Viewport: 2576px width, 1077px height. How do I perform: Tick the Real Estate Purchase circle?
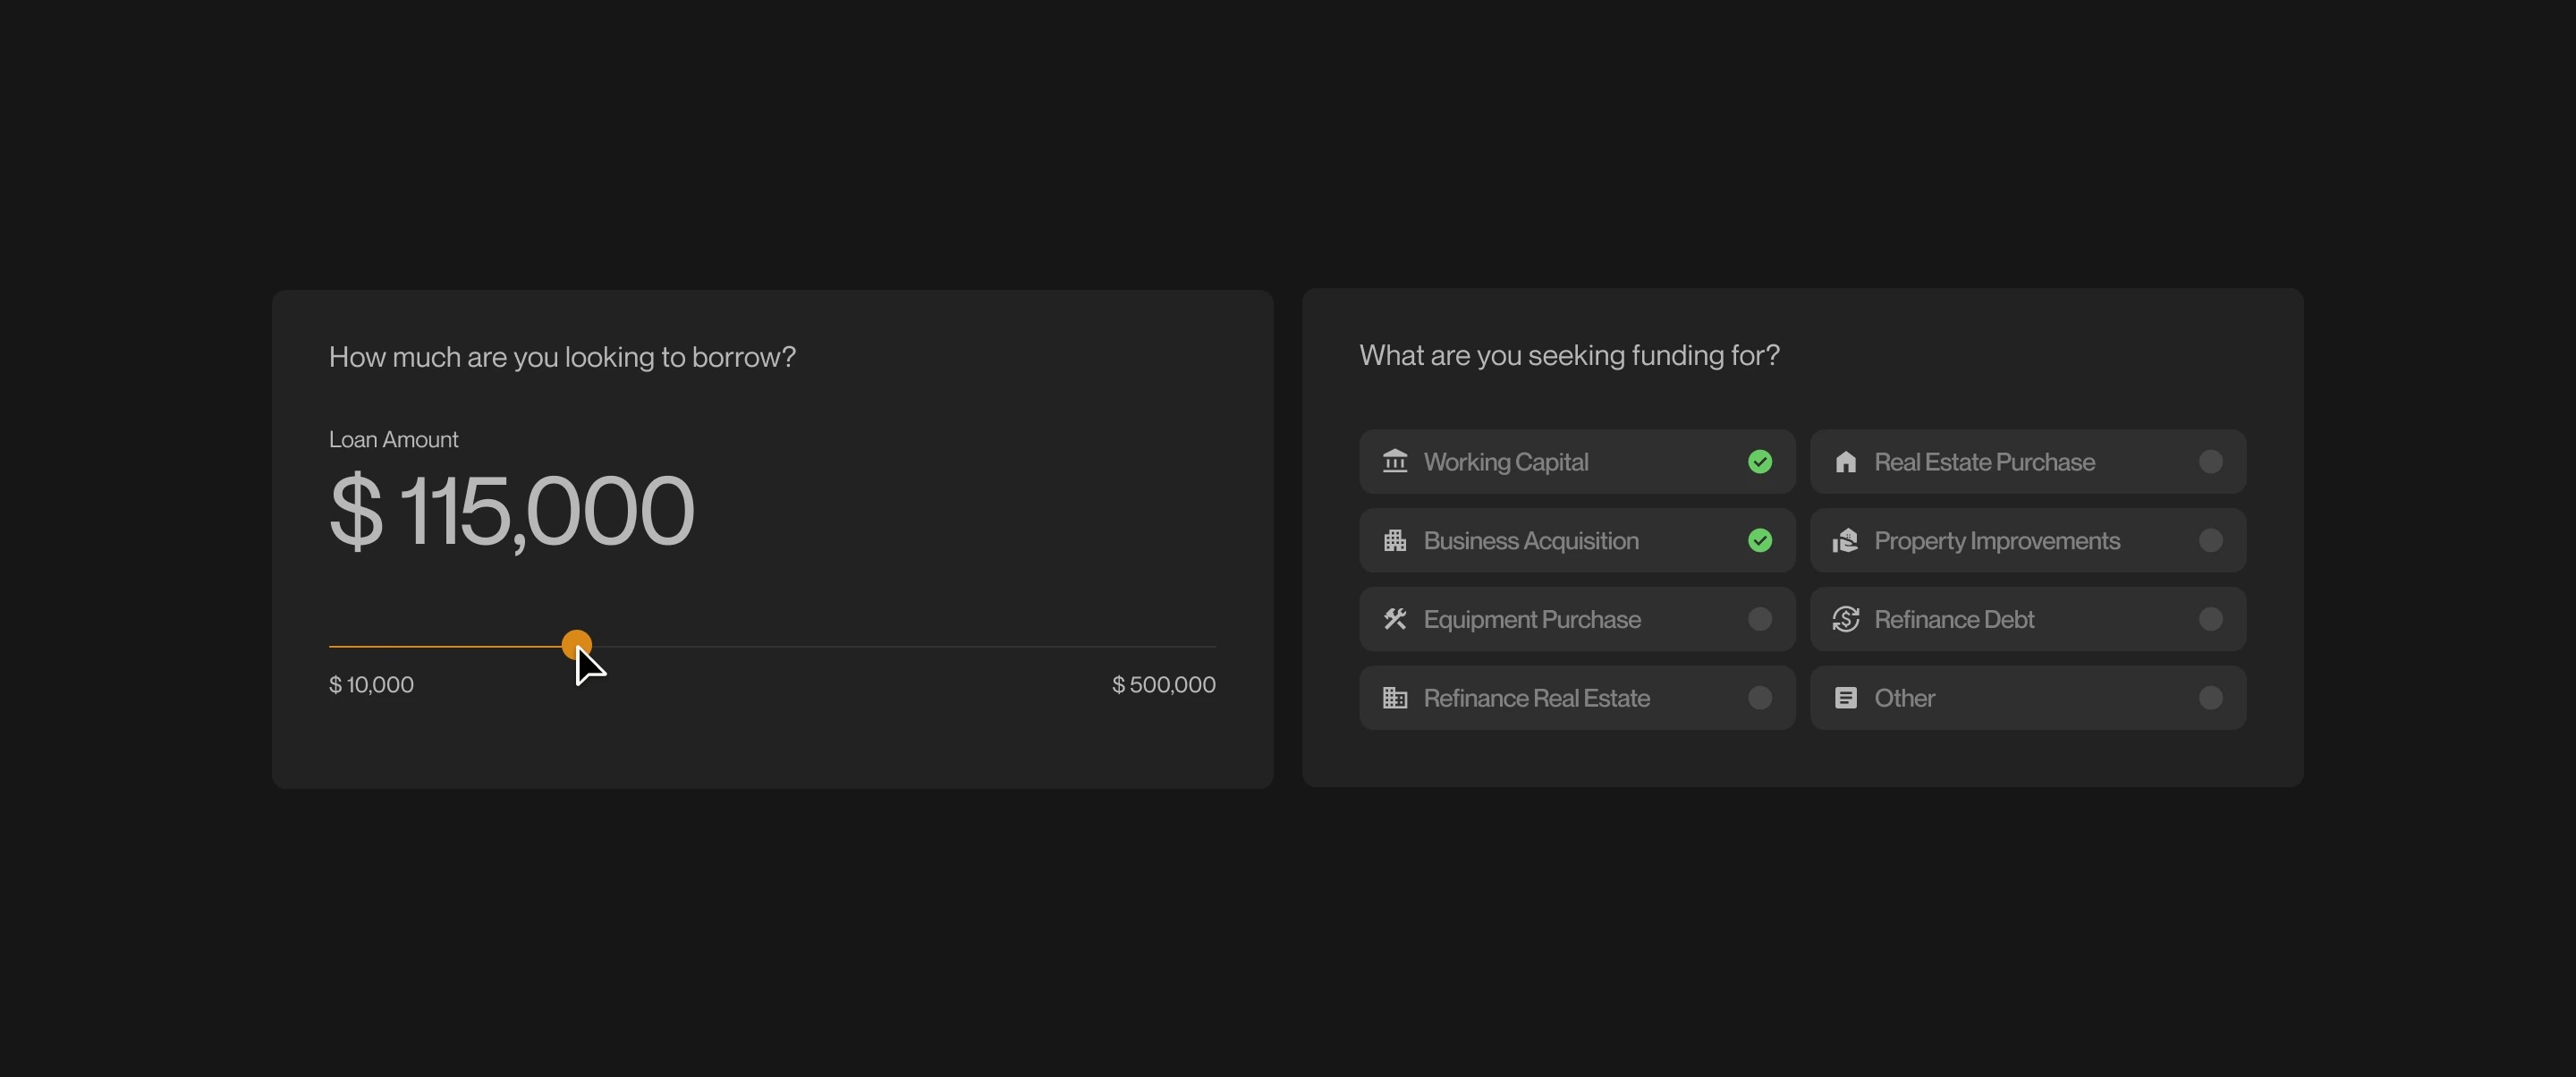2211,461
